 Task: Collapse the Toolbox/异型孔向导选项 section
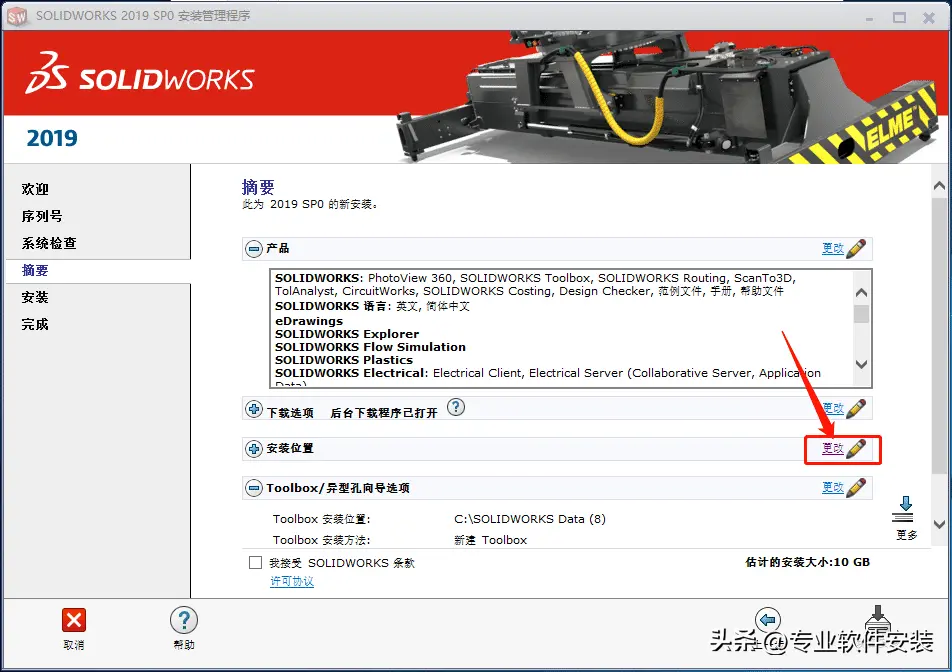[x=254, y=487]
